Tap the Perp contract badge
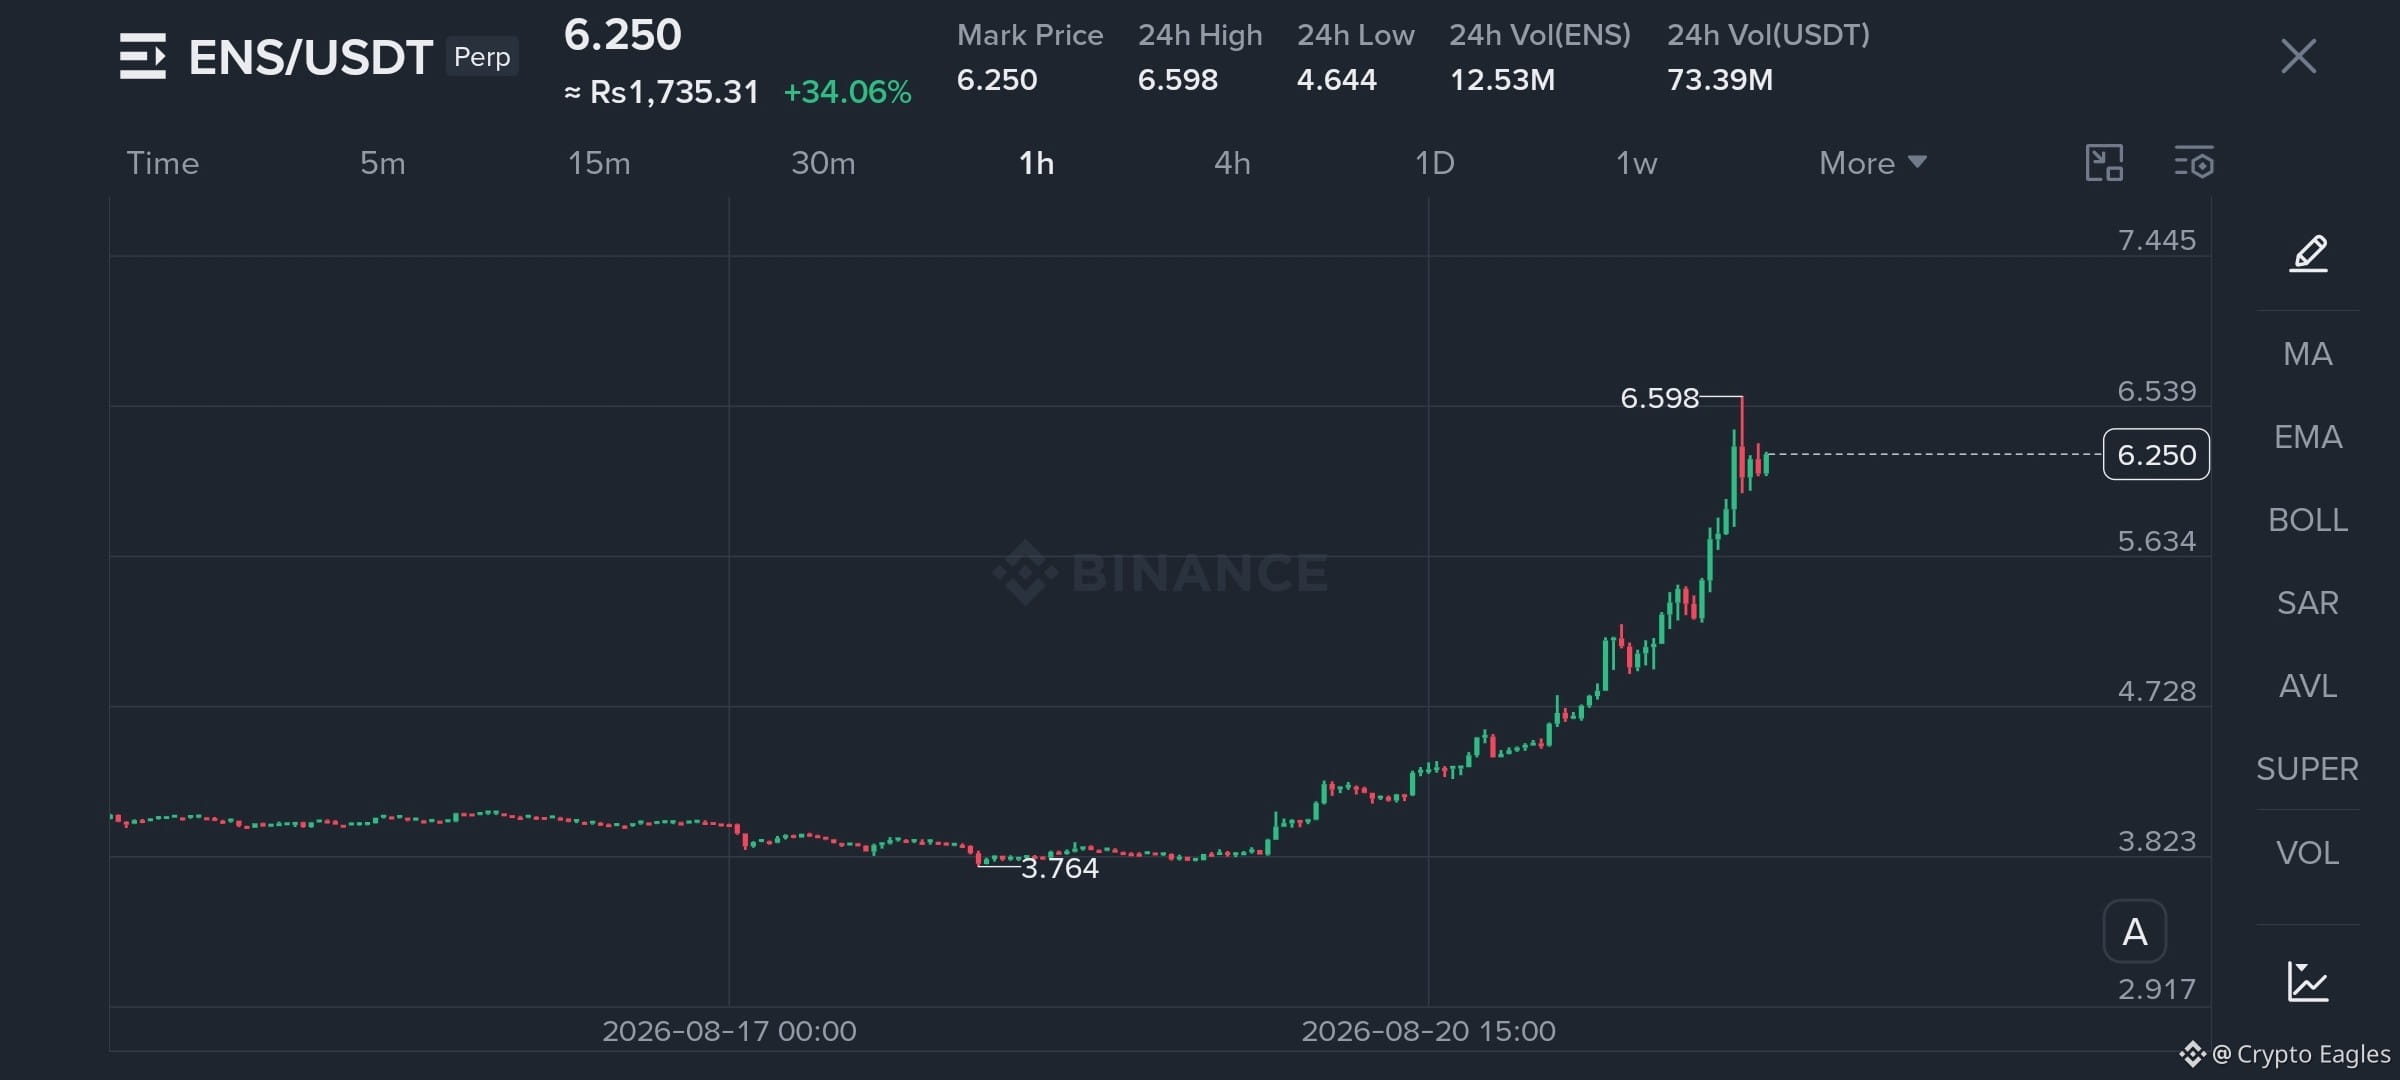This screenshot has height=1080, width=2400. 482,56
